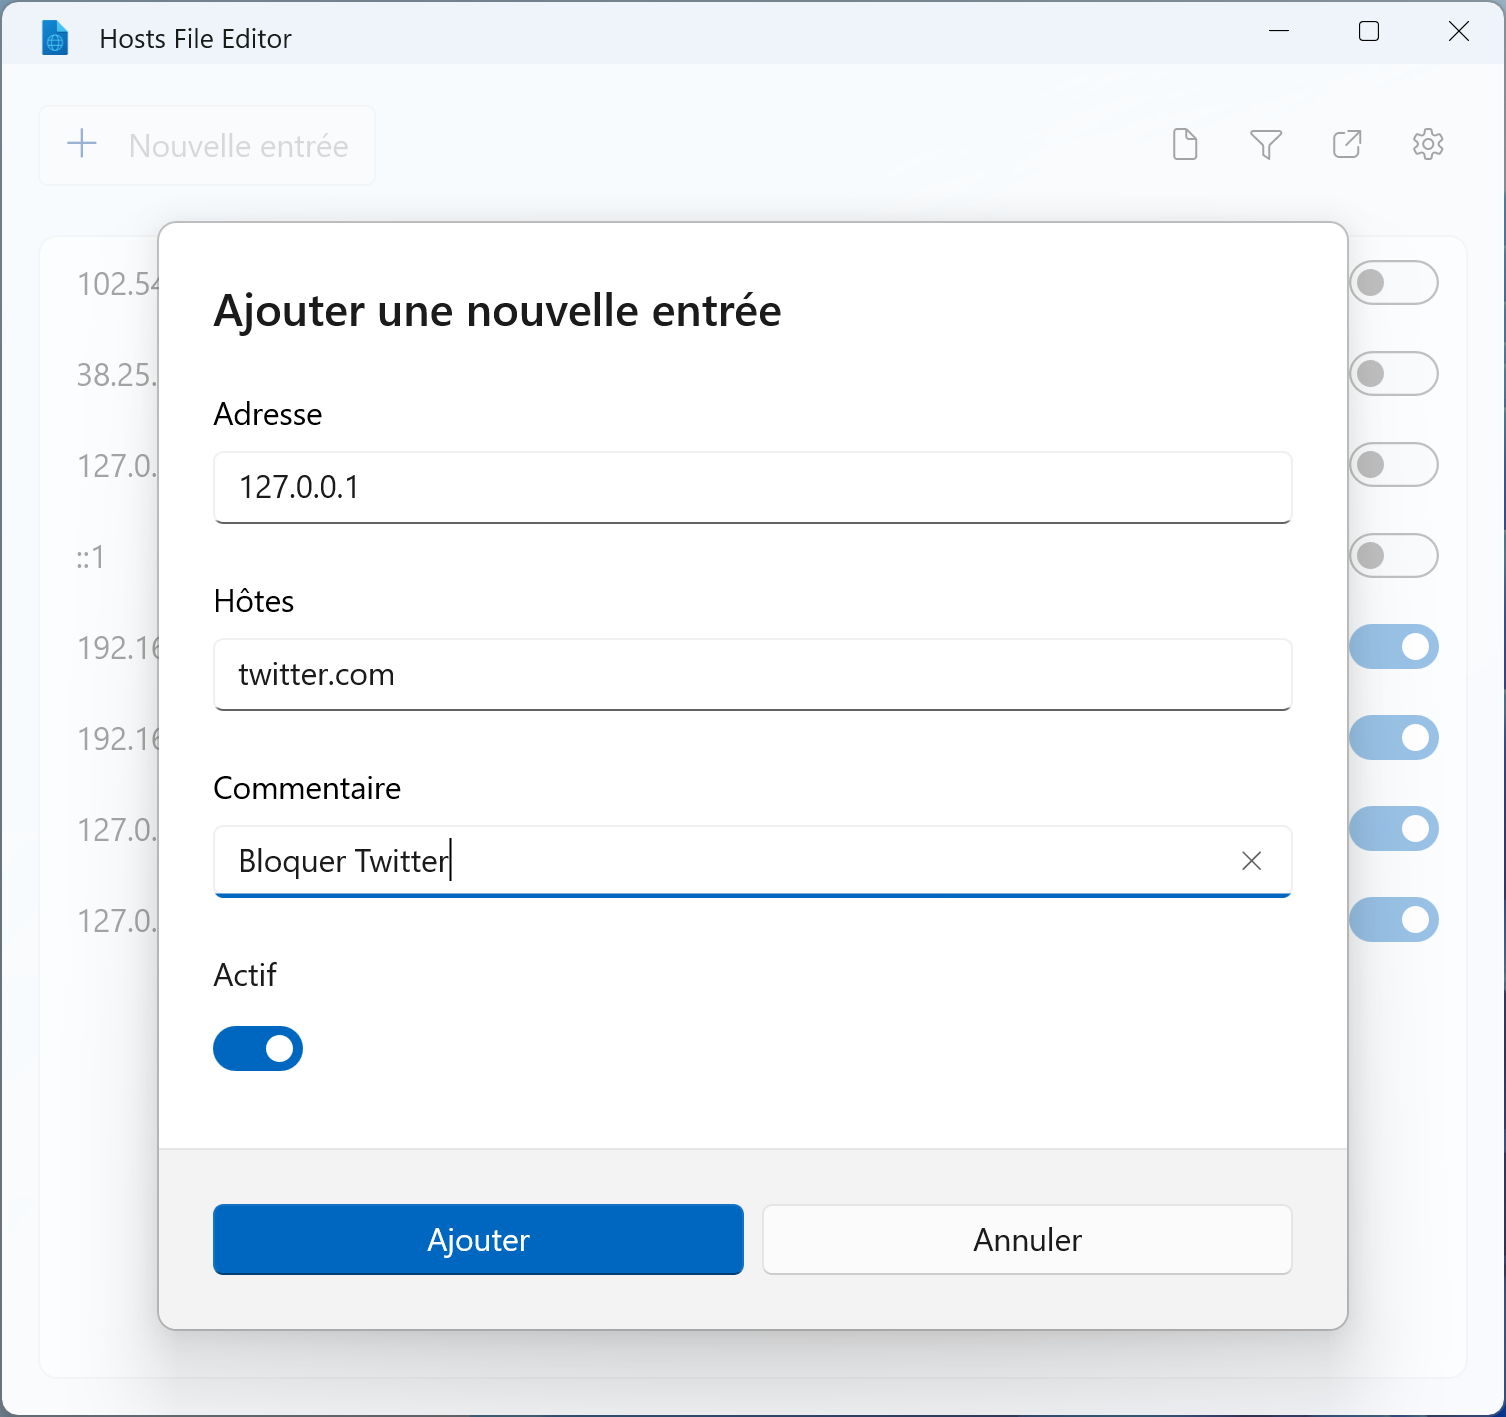Open settings with the gear icon

[1428, 144]
